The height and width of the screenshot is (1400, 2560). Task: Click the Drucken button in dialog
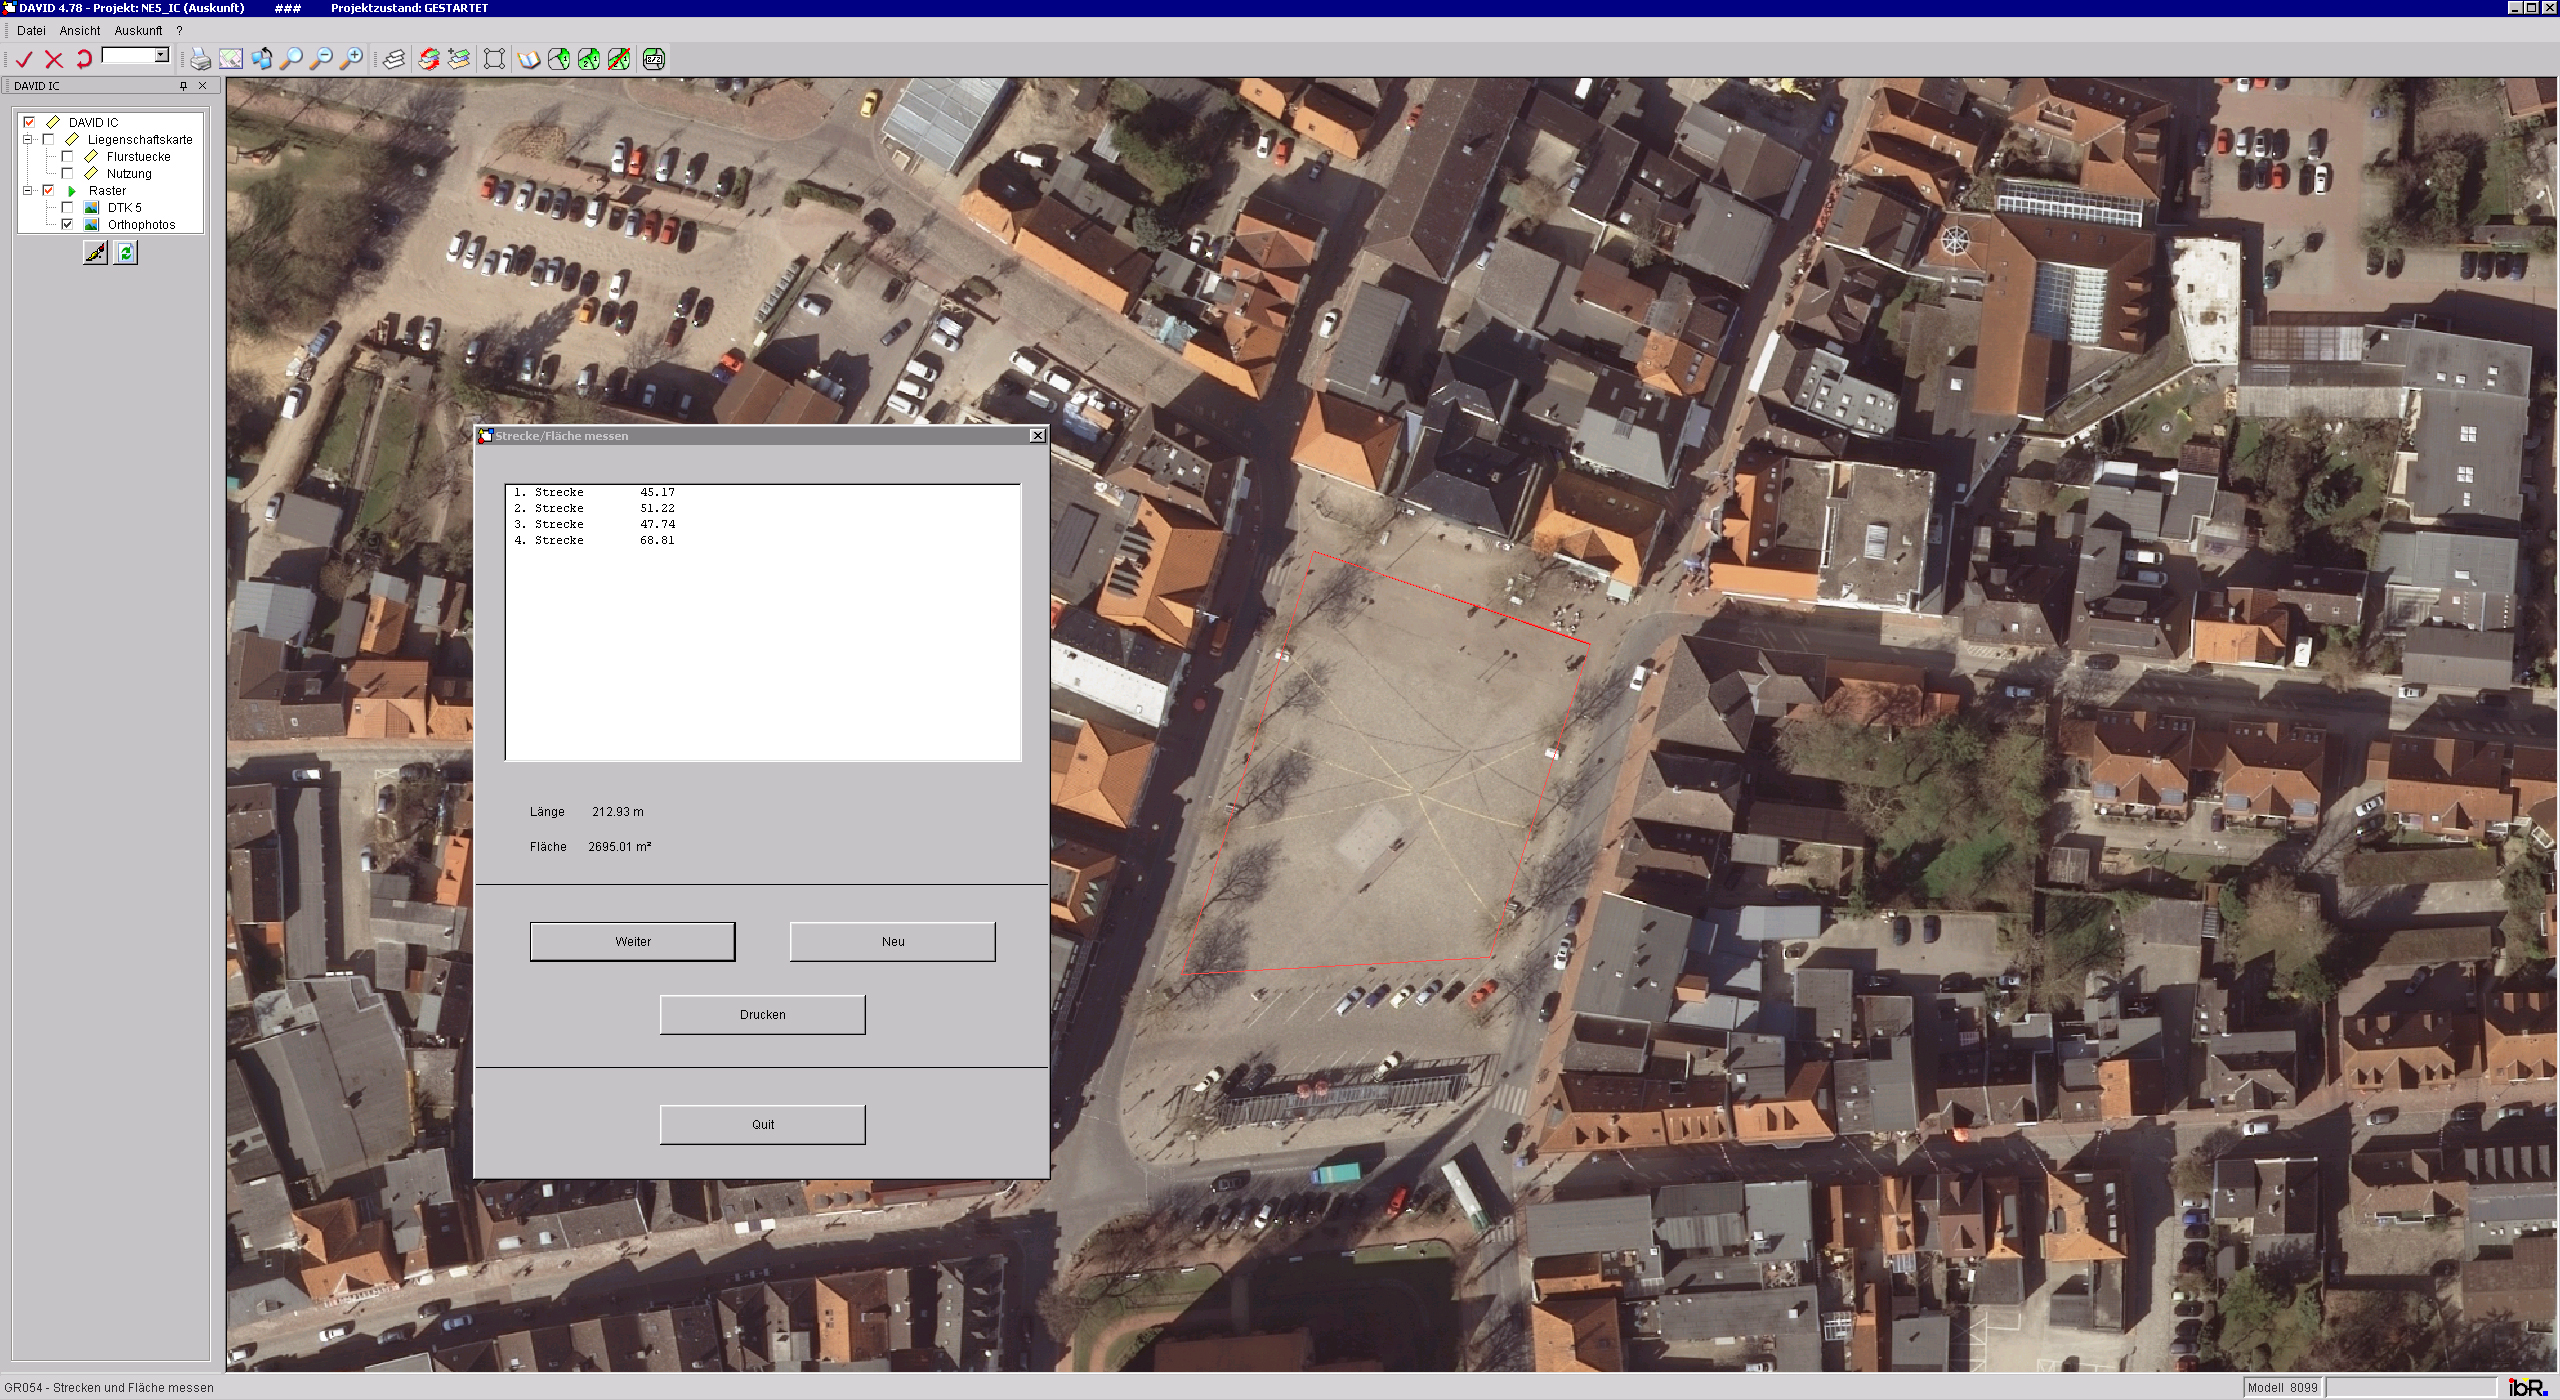click(x=762, y=1014)
